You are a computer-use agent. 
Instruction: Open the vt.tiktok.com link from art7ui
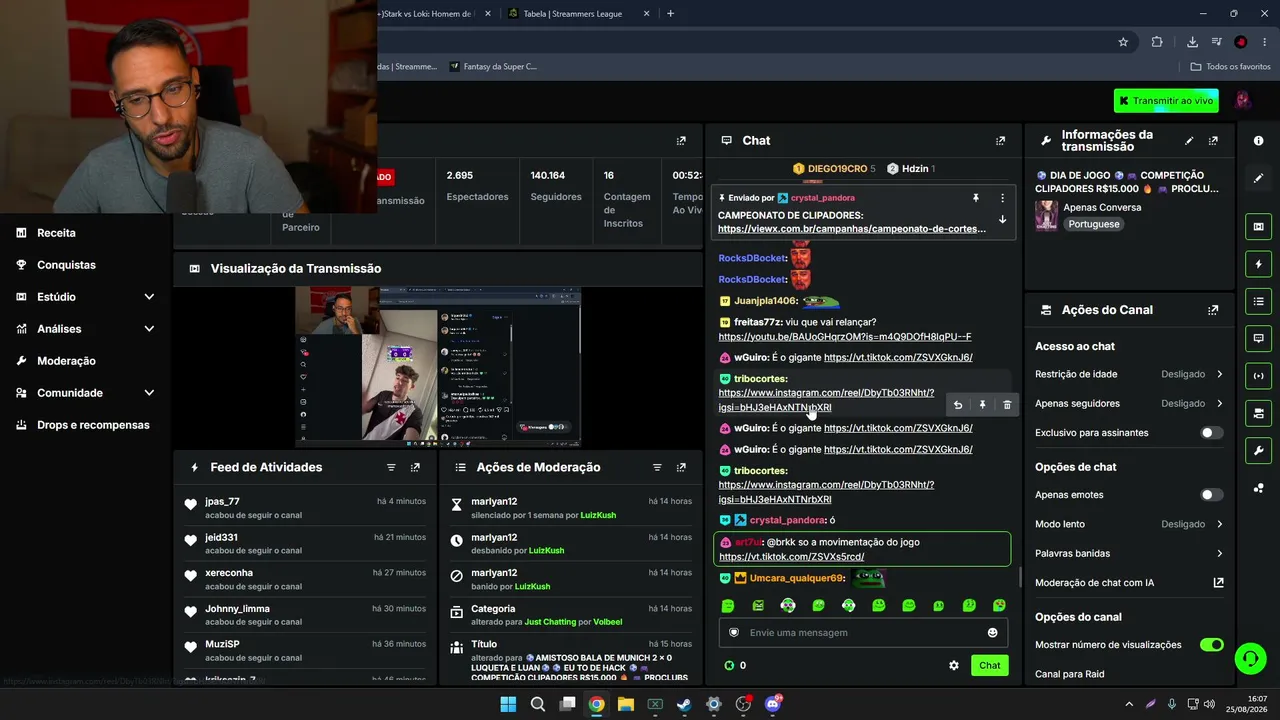(x=792, y=557)
